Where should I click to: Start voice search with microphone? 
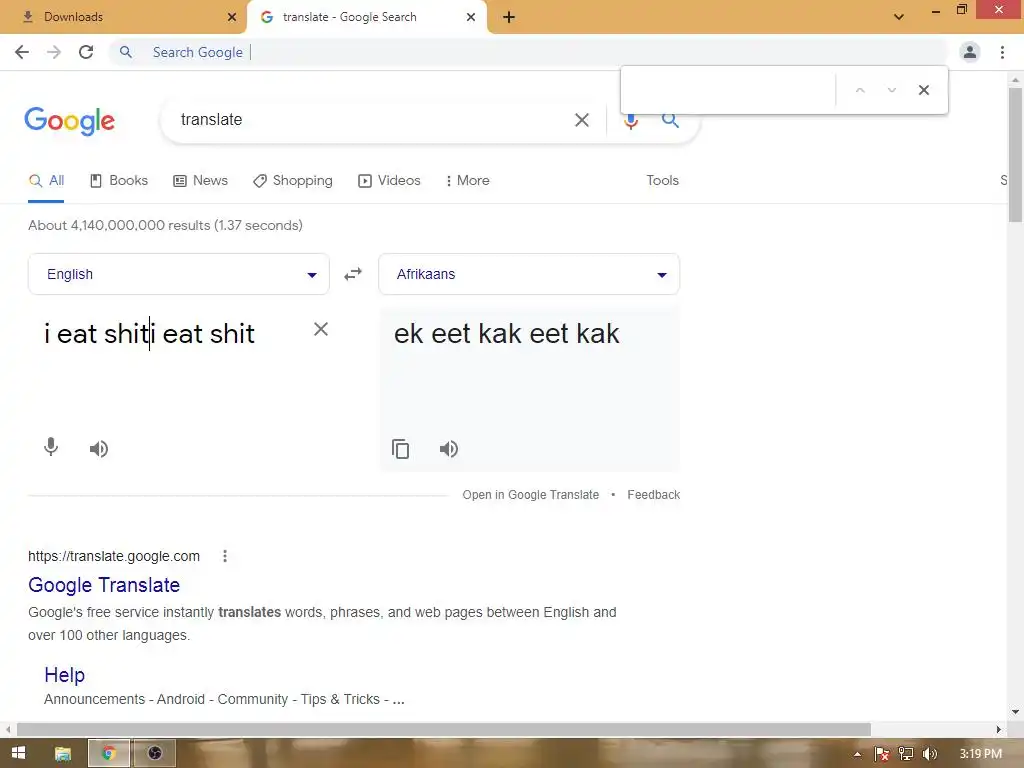coord(630,121)
